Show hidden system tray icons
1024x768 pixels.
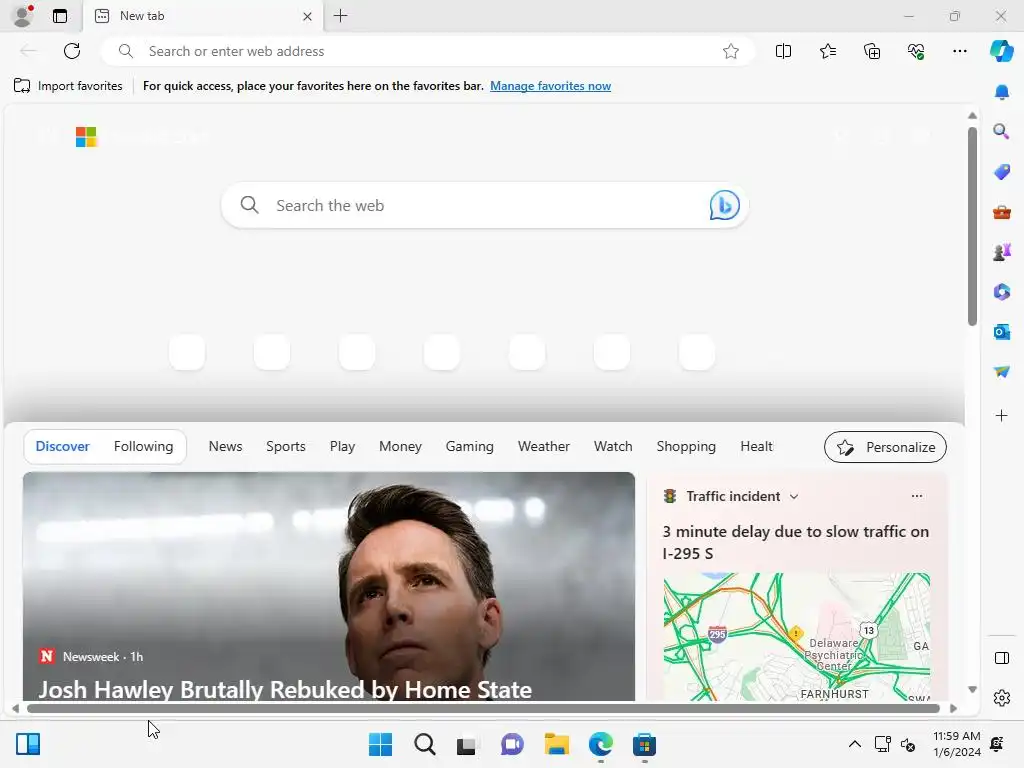click(854, 744)
